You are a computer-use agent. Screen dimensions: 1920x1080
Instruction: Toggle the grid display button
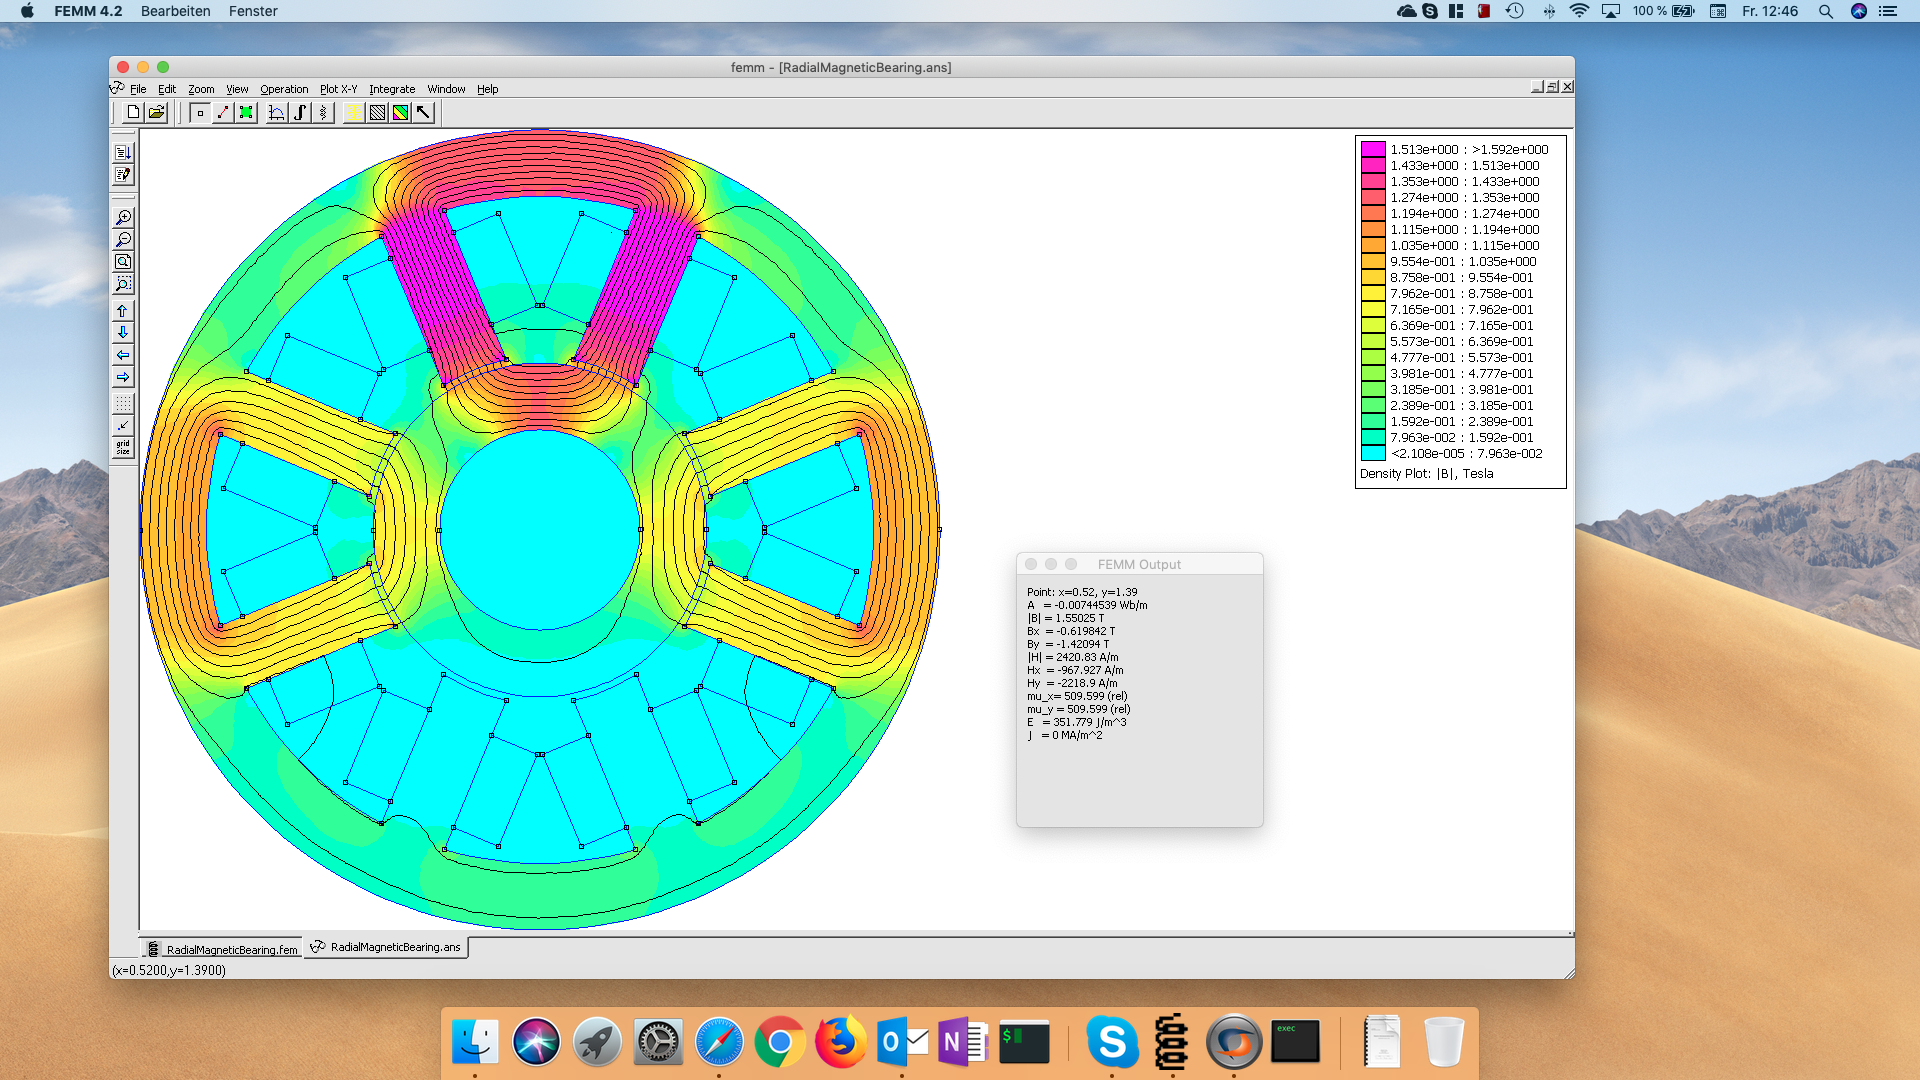tap(123, 402)
